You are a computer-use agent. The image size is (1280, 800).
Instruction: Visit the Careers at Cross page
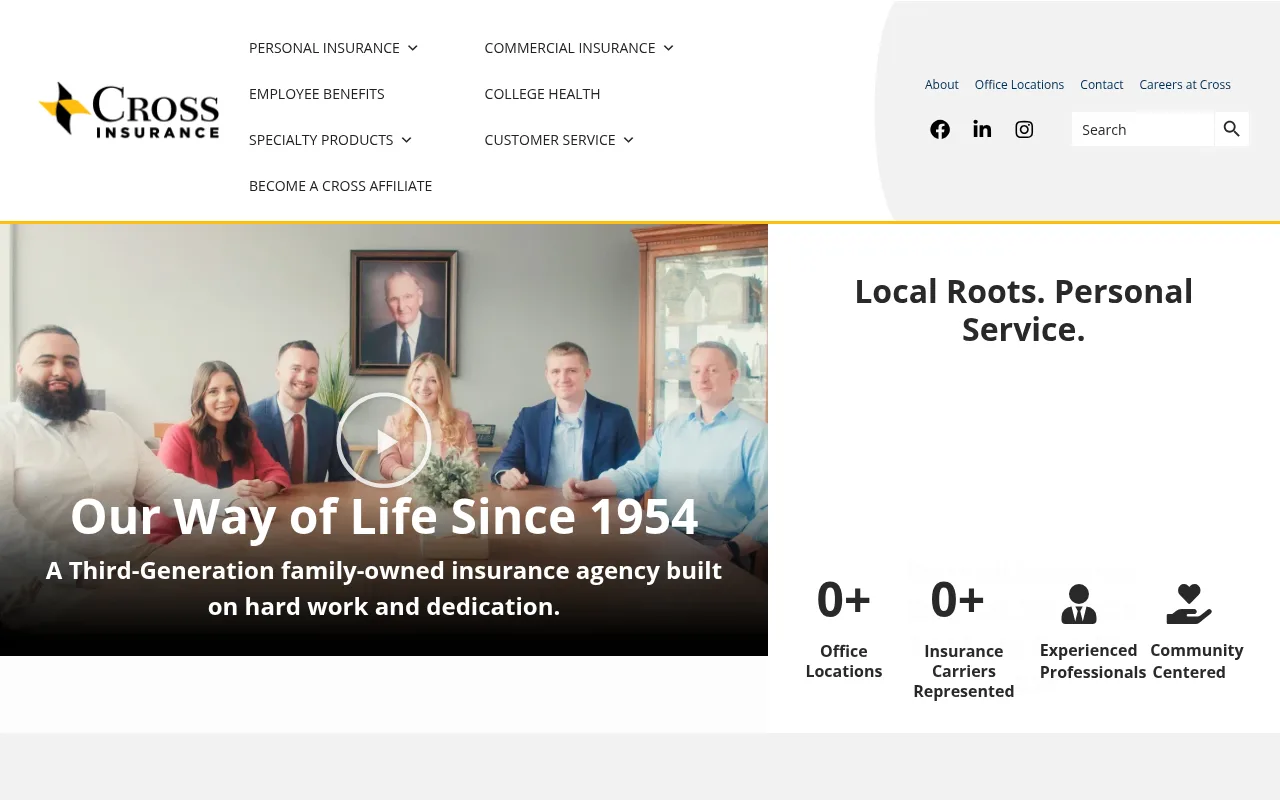click(1185, 85)
